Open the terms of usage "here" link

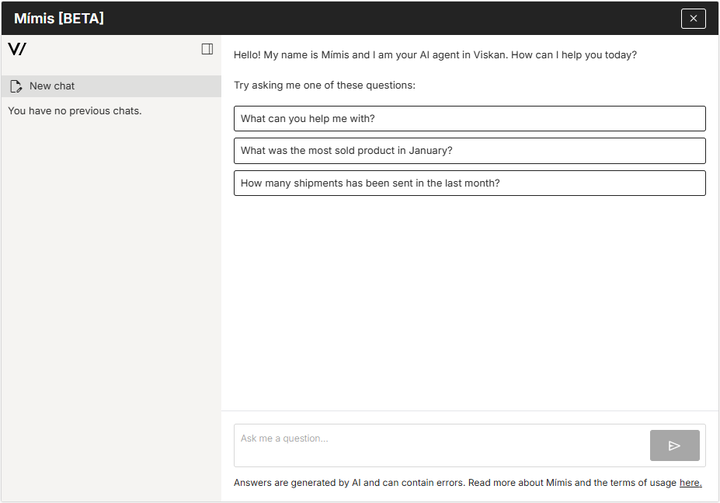690,483
